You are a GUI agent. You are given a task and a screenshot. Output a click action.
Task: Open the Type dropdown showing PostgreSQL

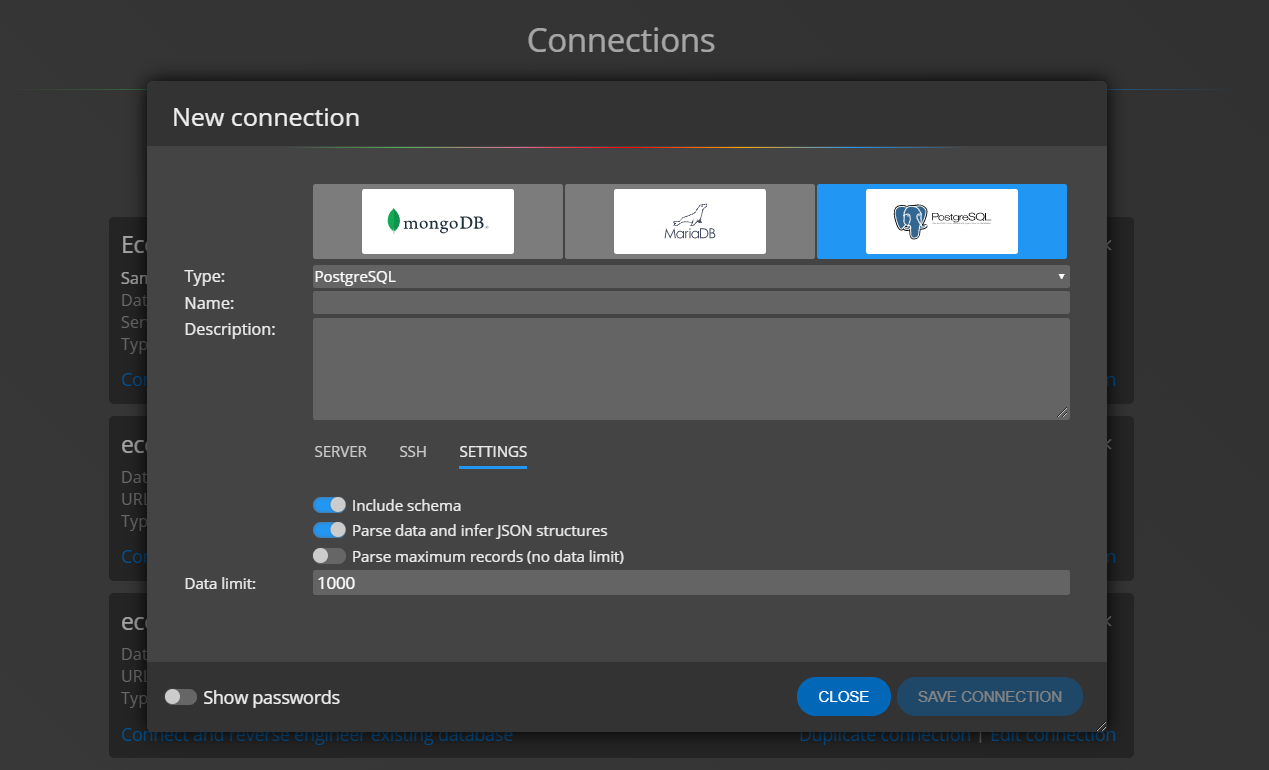click(x=691, y=277)
